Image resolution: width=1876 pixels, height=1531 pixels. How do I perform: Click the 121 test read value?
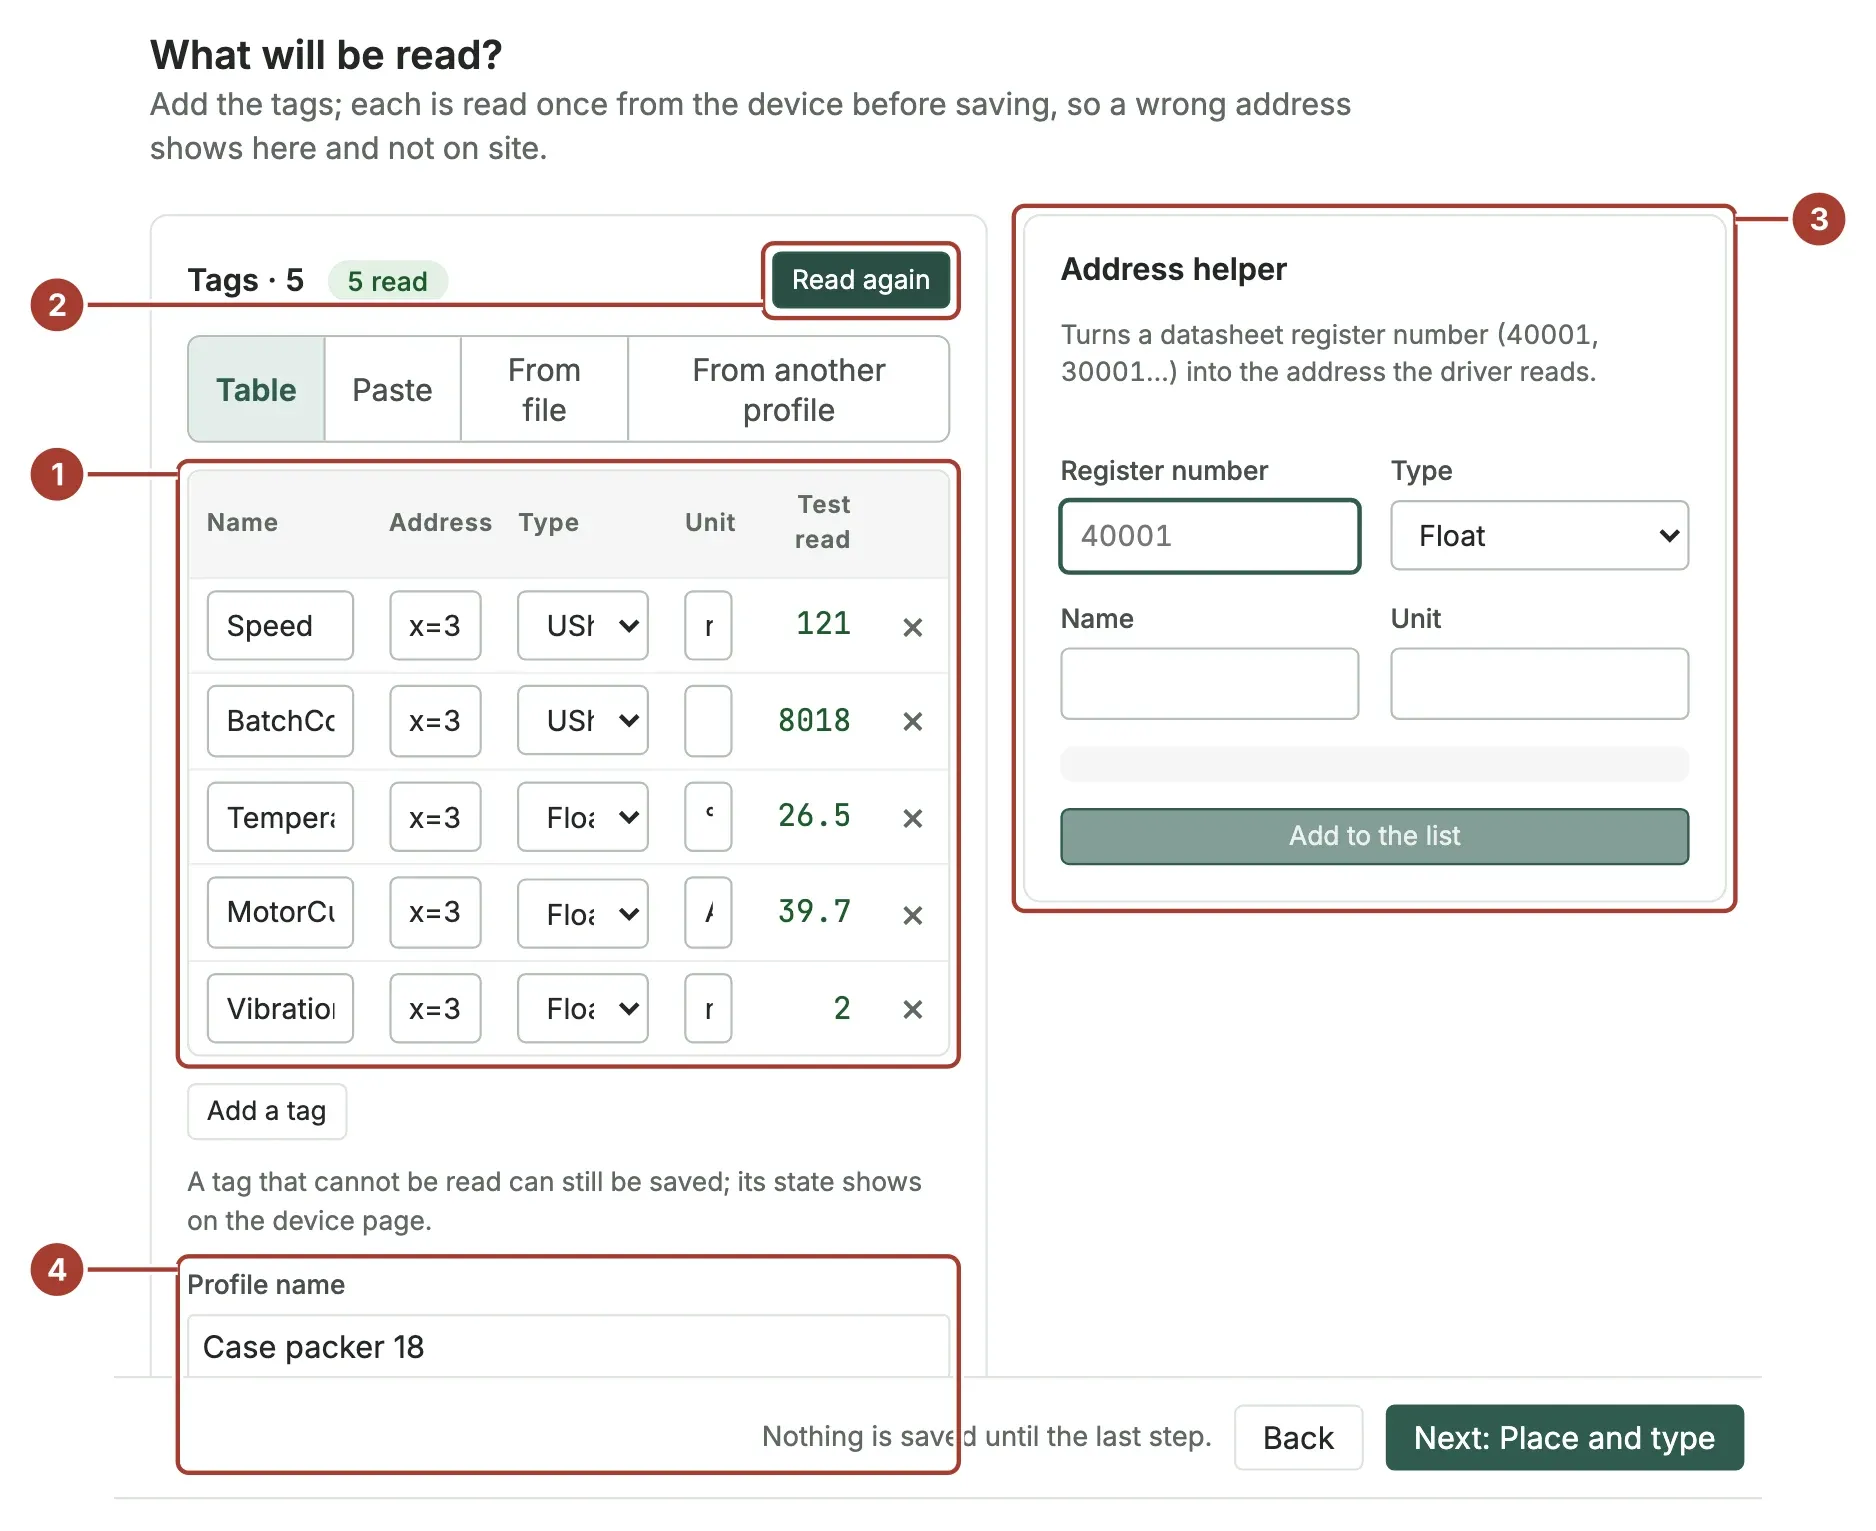pyautogui.click(x=823, y=624)
